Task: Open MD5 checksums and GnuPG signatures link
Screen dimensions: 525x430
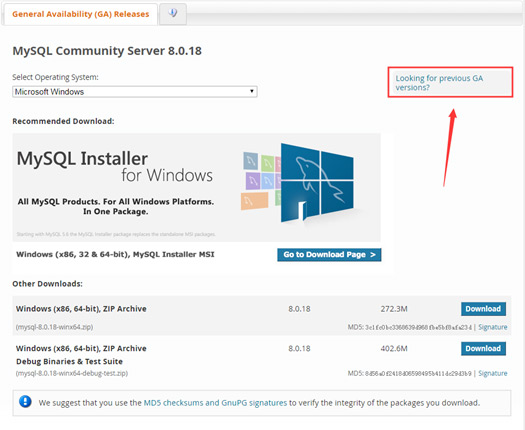Action: 215,403
